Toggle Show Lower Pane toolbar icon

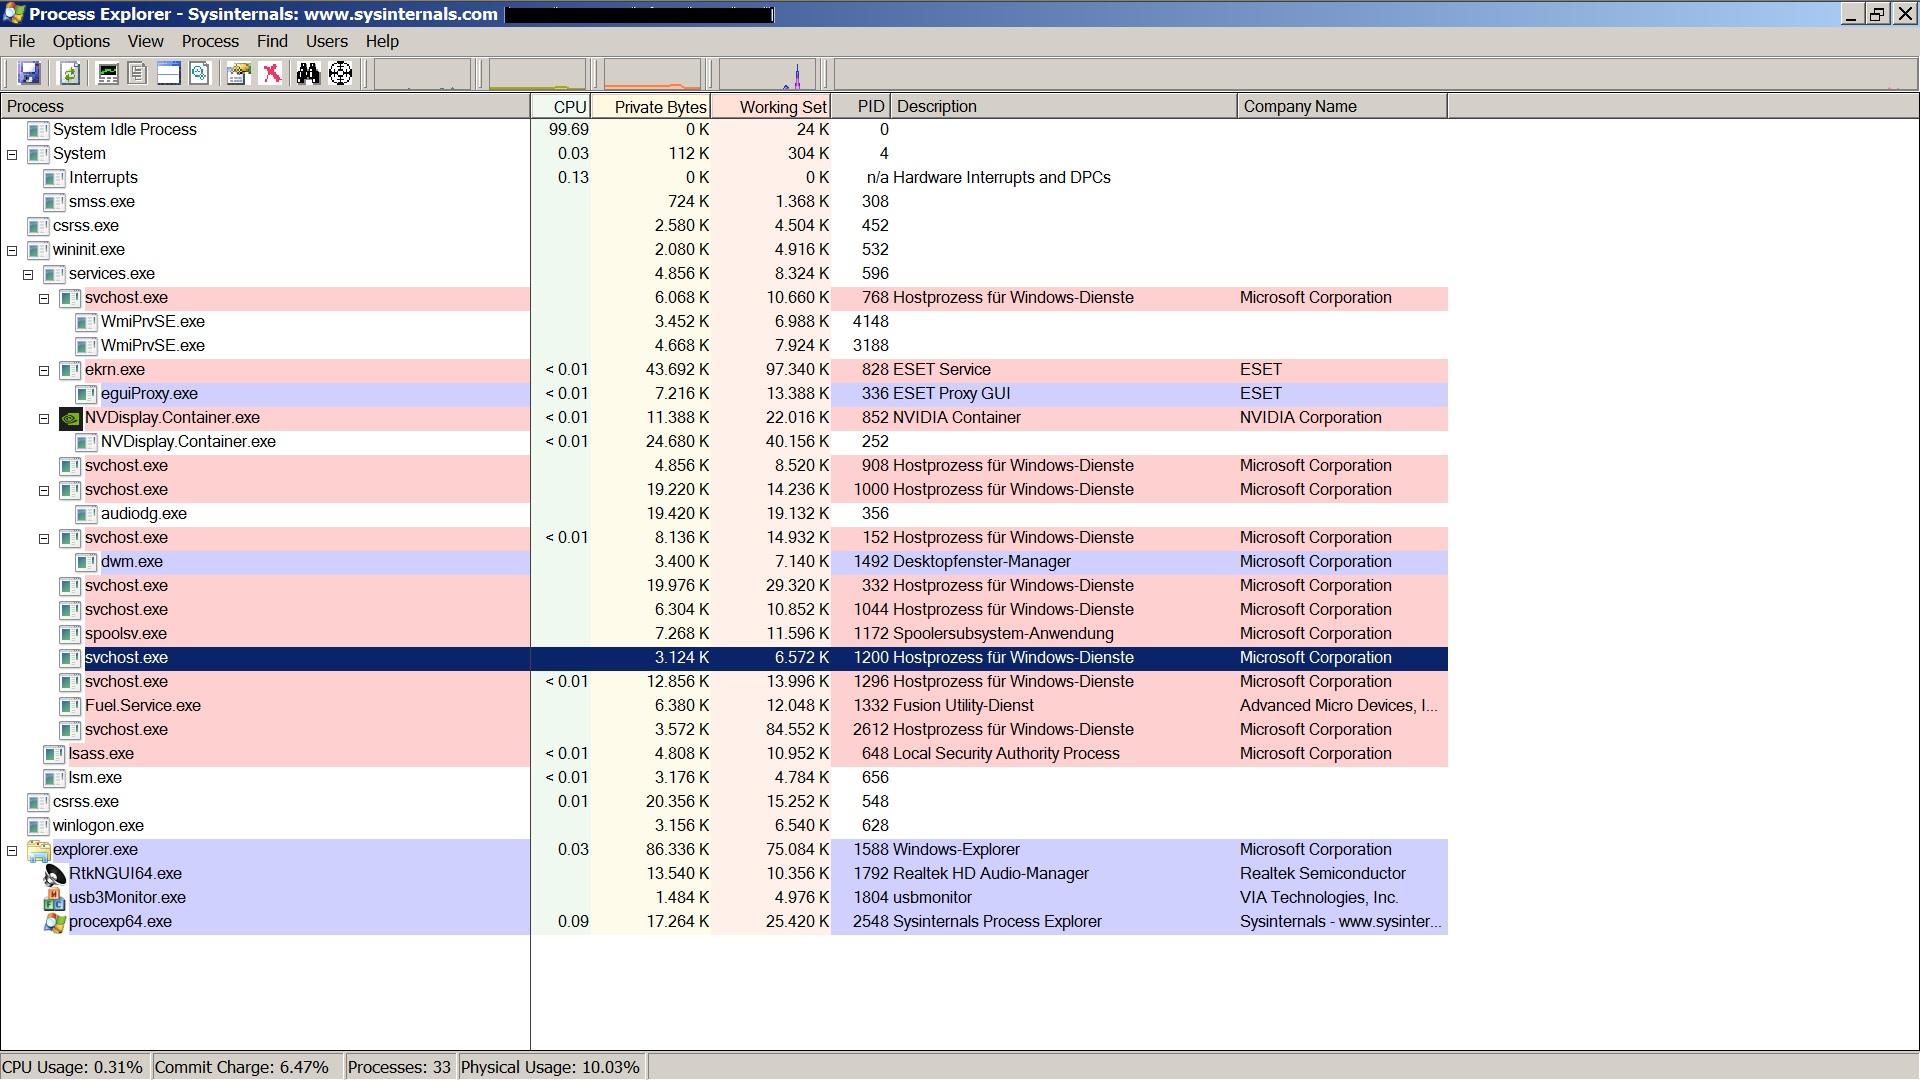point(169,73)
